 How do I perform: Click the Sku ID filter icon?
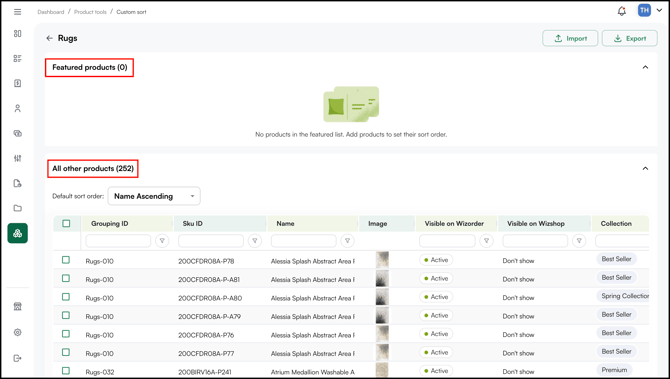(255, 241)
